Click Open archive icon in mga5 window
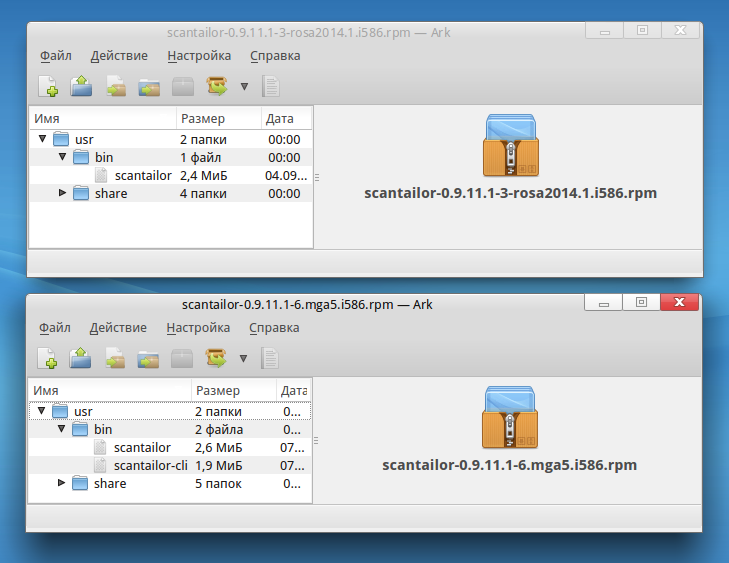The height and width of the screenshot is (563, 729). pyautogui.click(x=80, y=358)
